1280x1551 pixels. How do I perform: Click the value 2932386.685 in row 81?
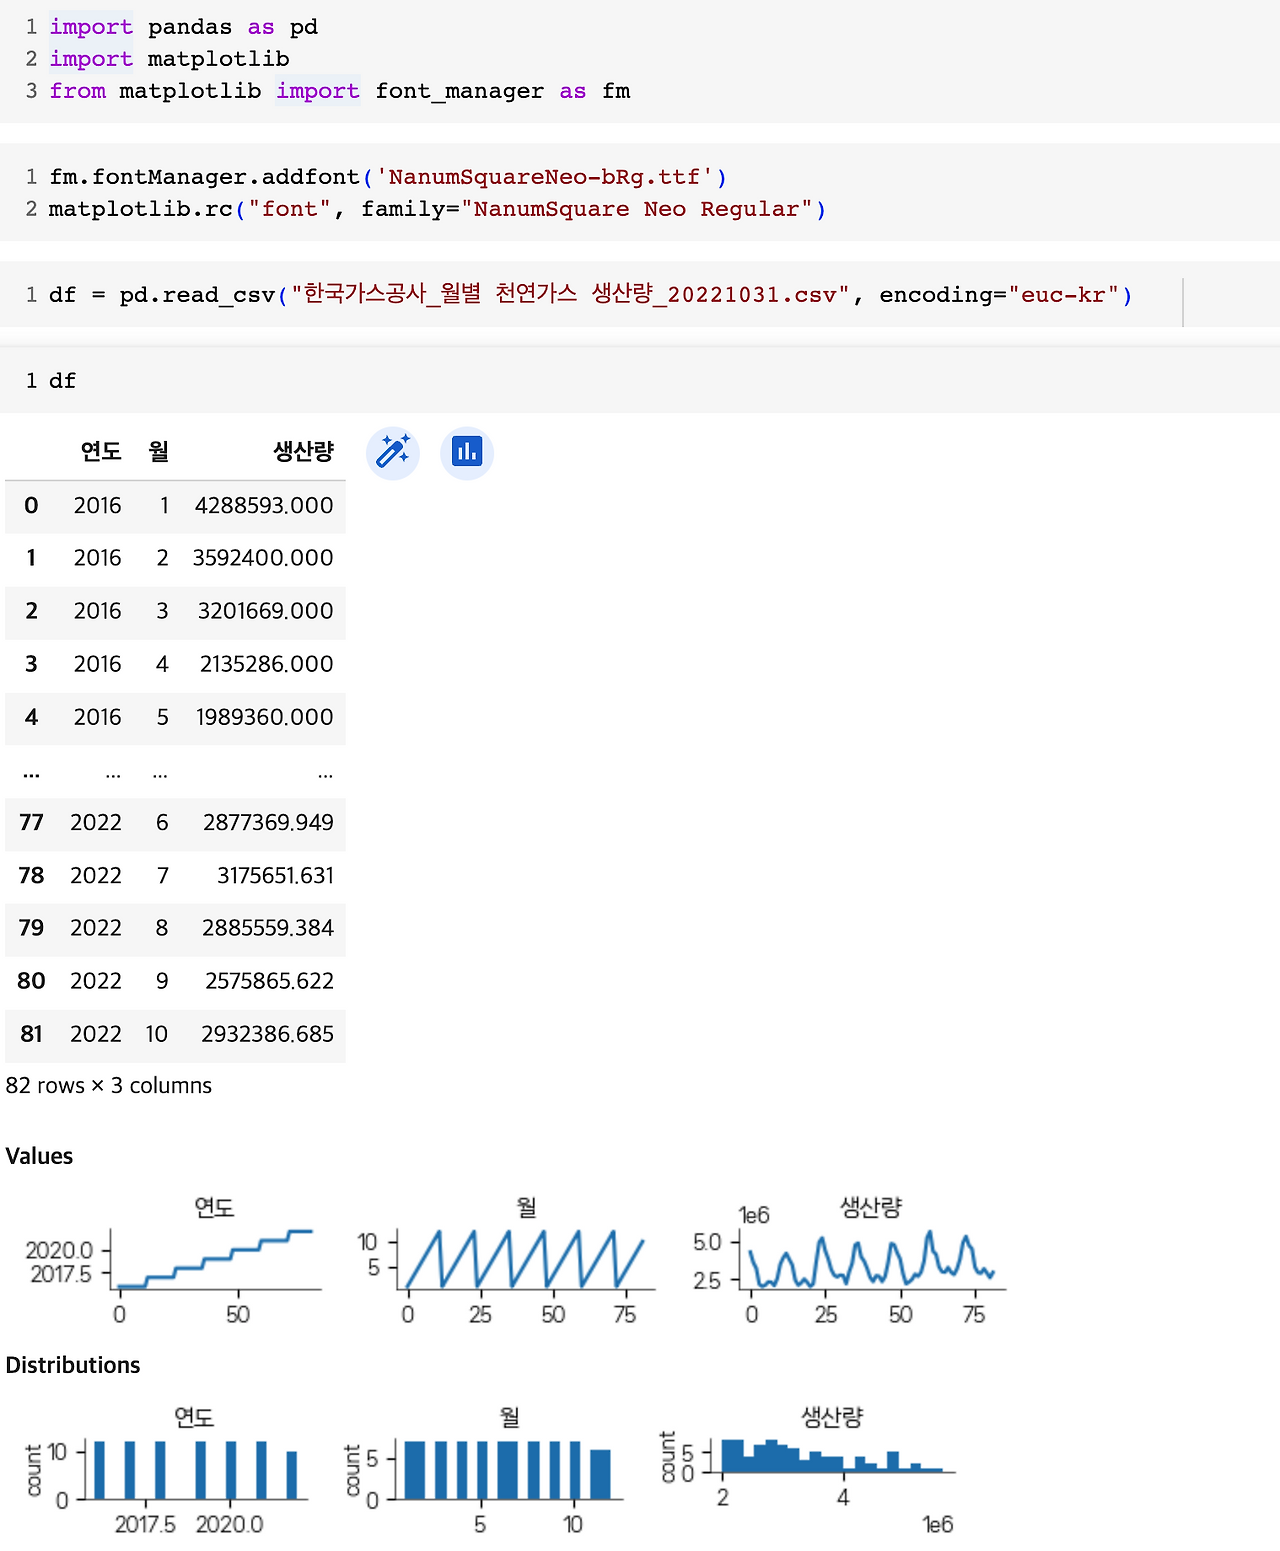267,1034
